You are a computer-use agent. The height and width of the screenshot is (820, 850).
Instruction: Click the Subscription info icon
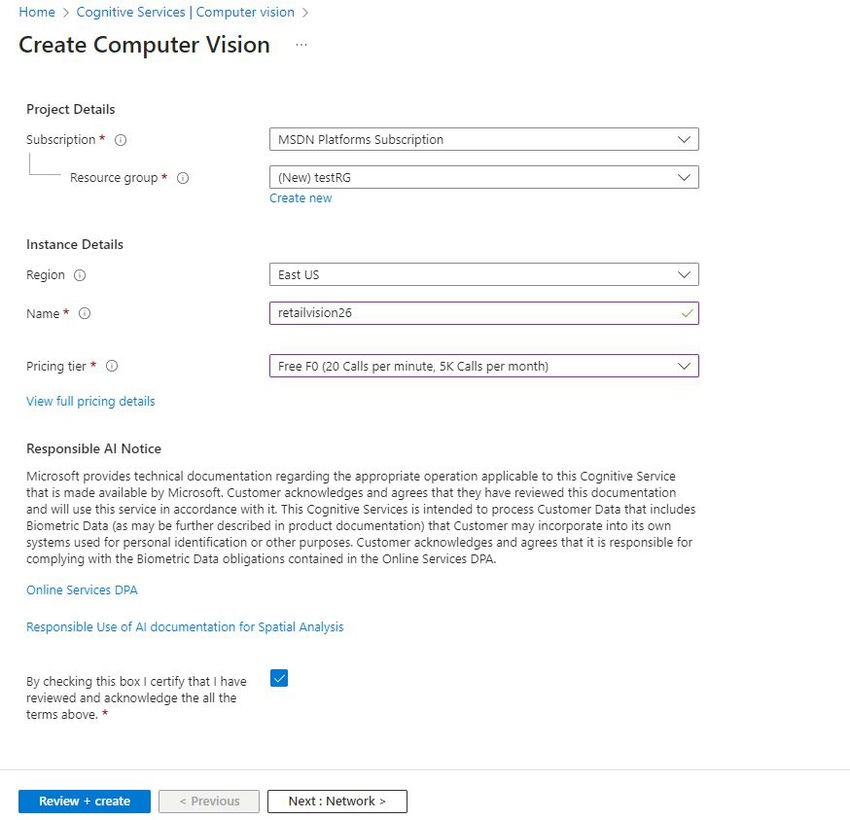[x=120, y=140]
